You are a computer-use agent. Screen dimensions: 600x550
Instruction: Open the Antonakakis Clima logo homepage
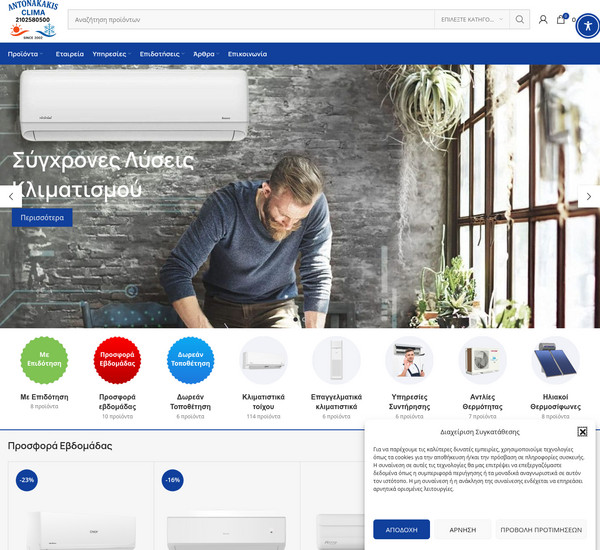point(33,20)
